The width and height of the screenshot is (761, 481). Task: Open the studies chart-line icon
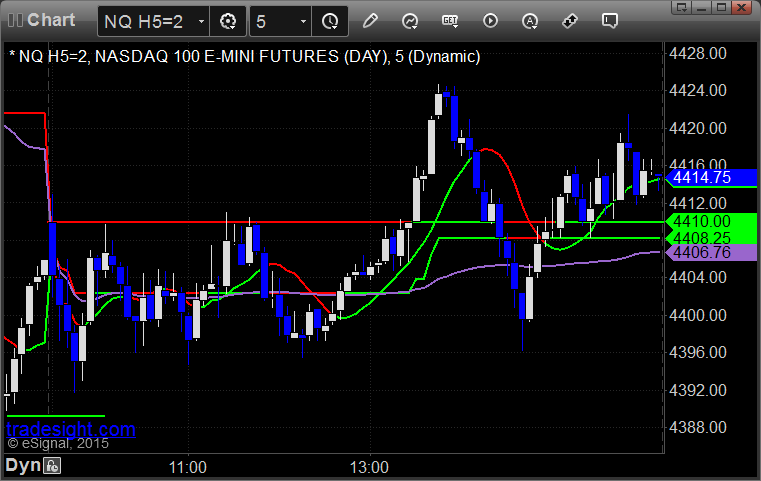coord(410,21)
